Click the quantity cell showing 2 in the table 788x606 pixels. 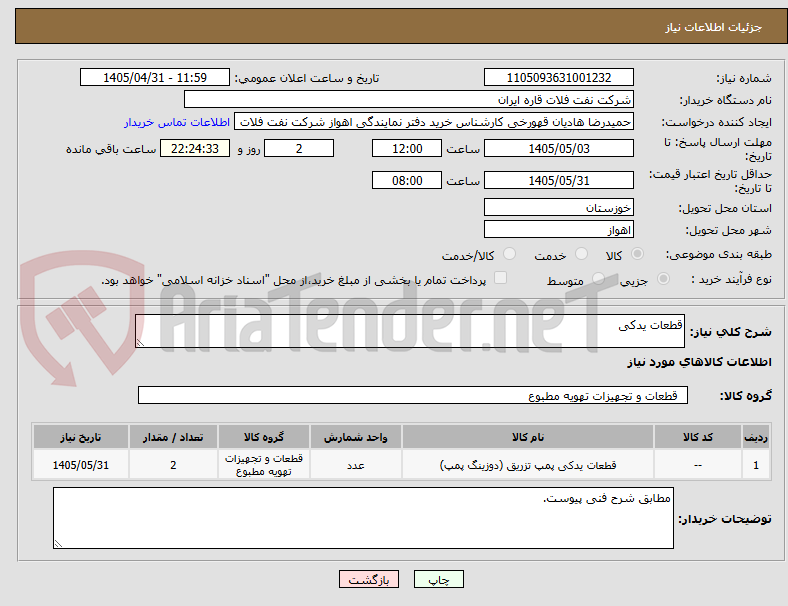coord(173,465)
